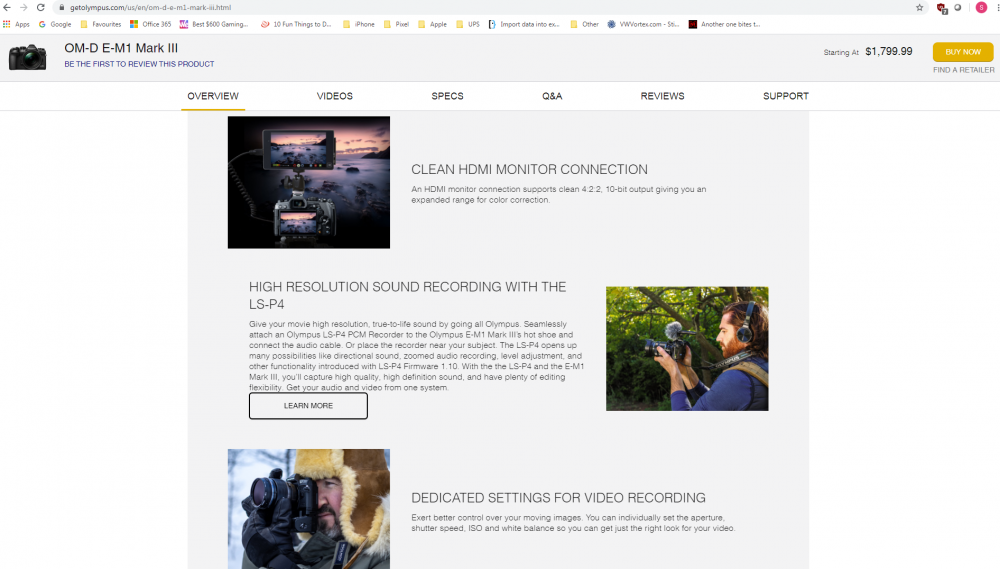The image size is (1000, 569).
Task: Click the FIND A RETAILER link
Action: pyautogui.click(x=963, y=70)
